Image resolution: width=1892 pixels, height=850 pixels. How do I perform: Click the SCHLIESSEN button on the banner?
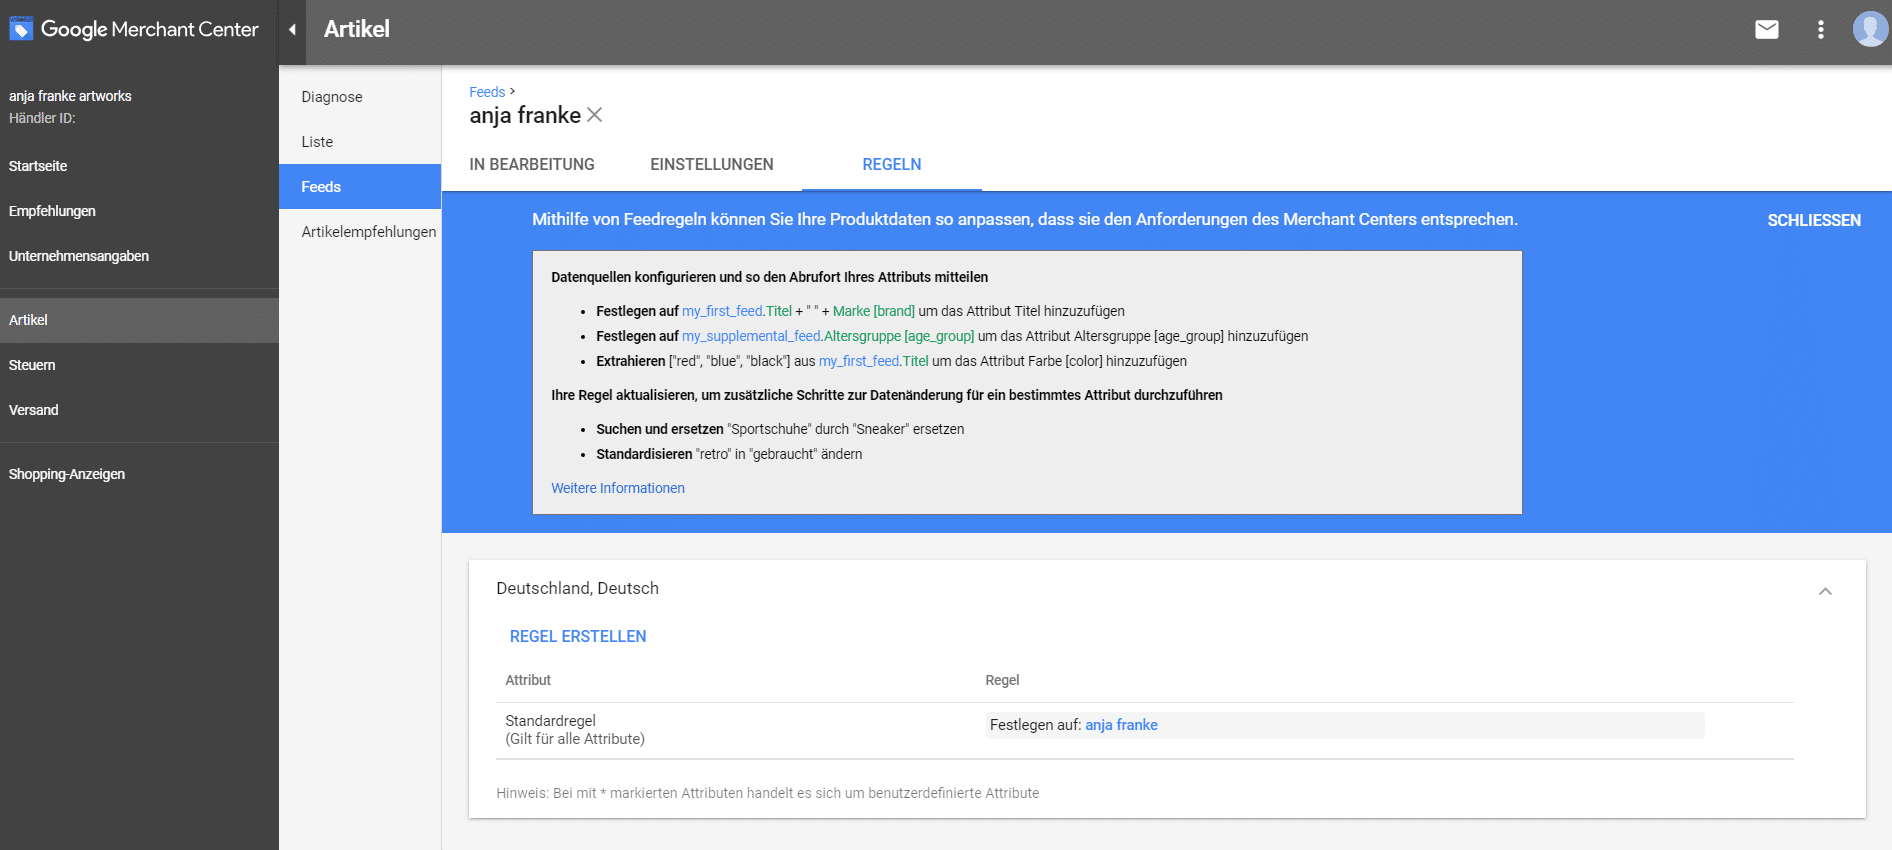tap(1814, 220)
